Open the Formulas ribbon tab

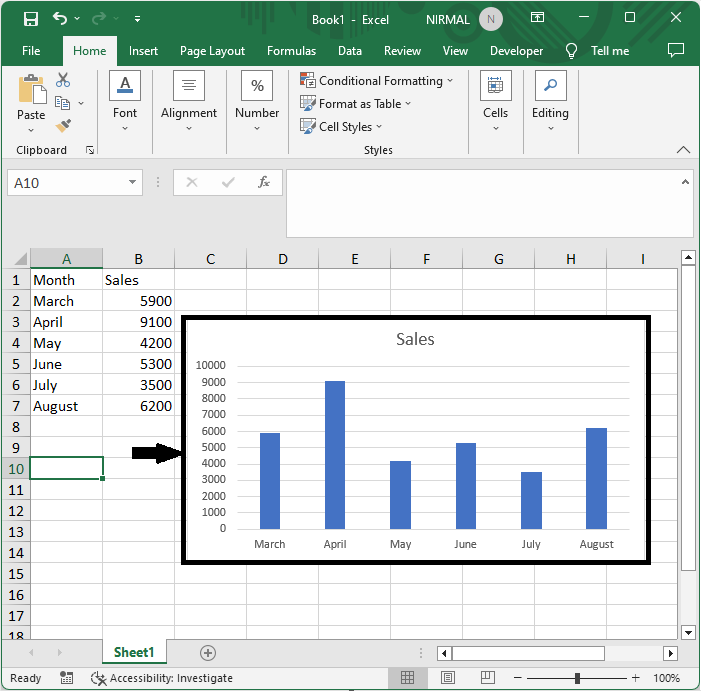click(291, 51)
